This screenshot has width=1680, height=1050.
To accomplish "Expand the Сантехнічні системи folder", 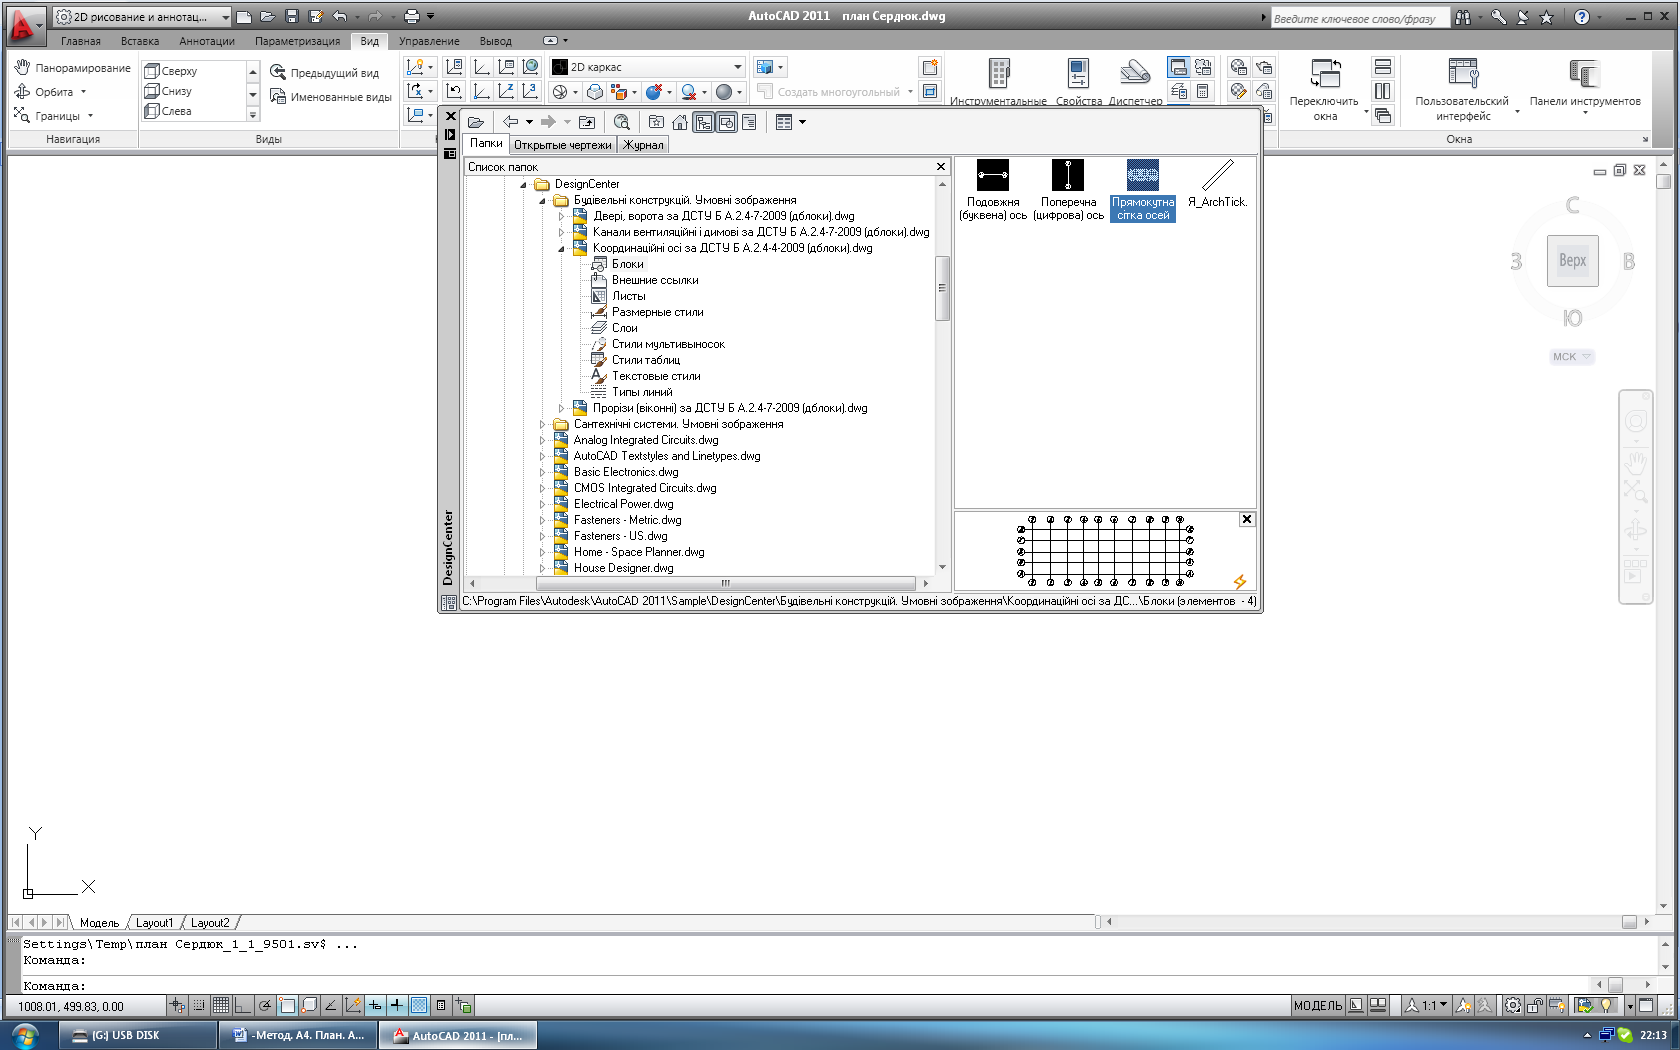I will click(x=542, y=424).
